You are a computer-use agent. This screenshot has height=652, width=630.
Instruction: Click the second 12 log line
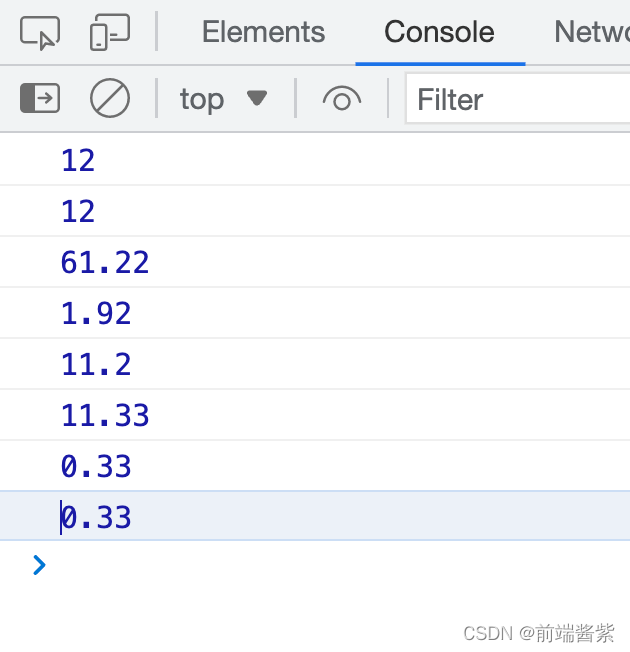pos(78,211)
